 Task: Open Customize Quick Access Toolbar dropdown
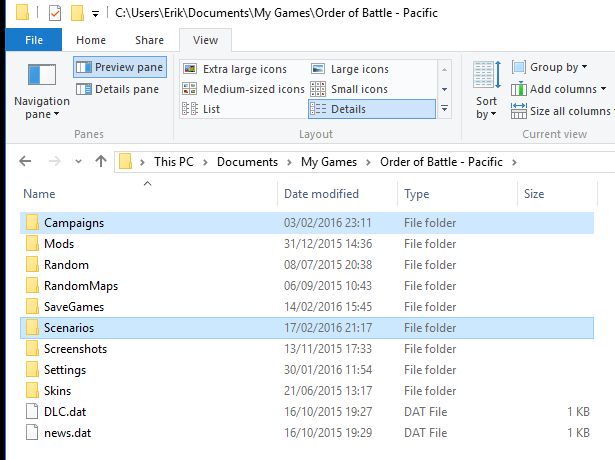click(95, 14)
